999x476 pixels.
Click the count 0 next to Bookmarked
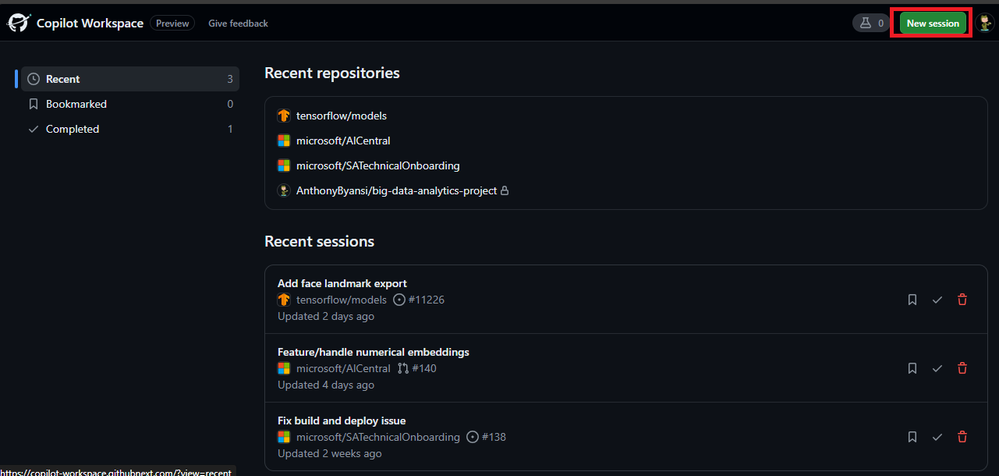click(230, 104)
